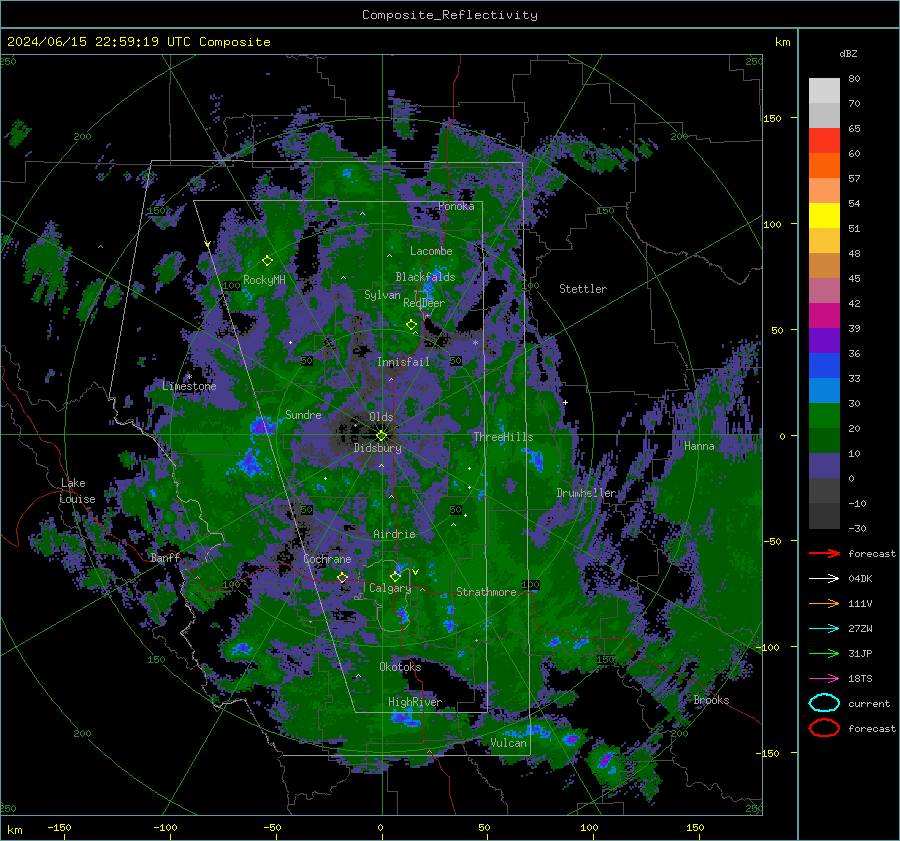Viewport: 900px width, 841px height.
Task: Click the Sylvan label
Action: click(382, 295)
